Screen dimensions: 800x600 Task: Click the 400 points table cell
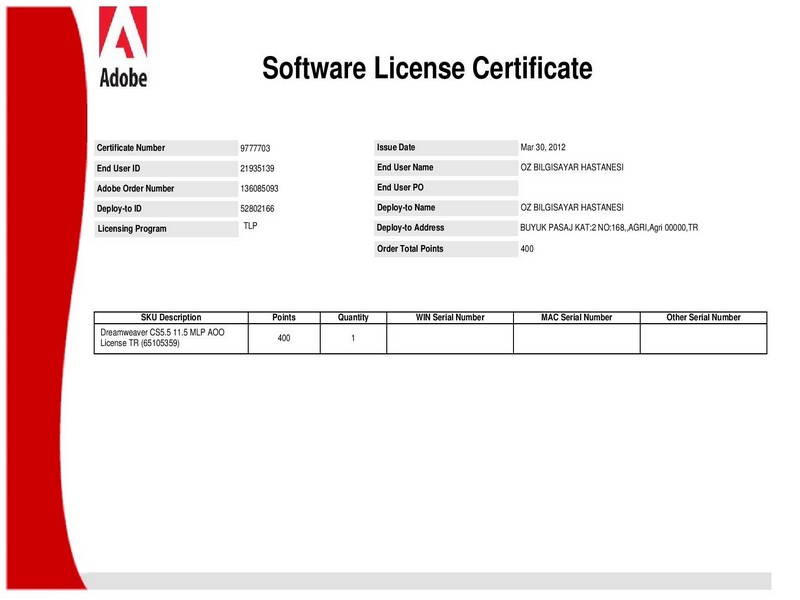(284, 339)
